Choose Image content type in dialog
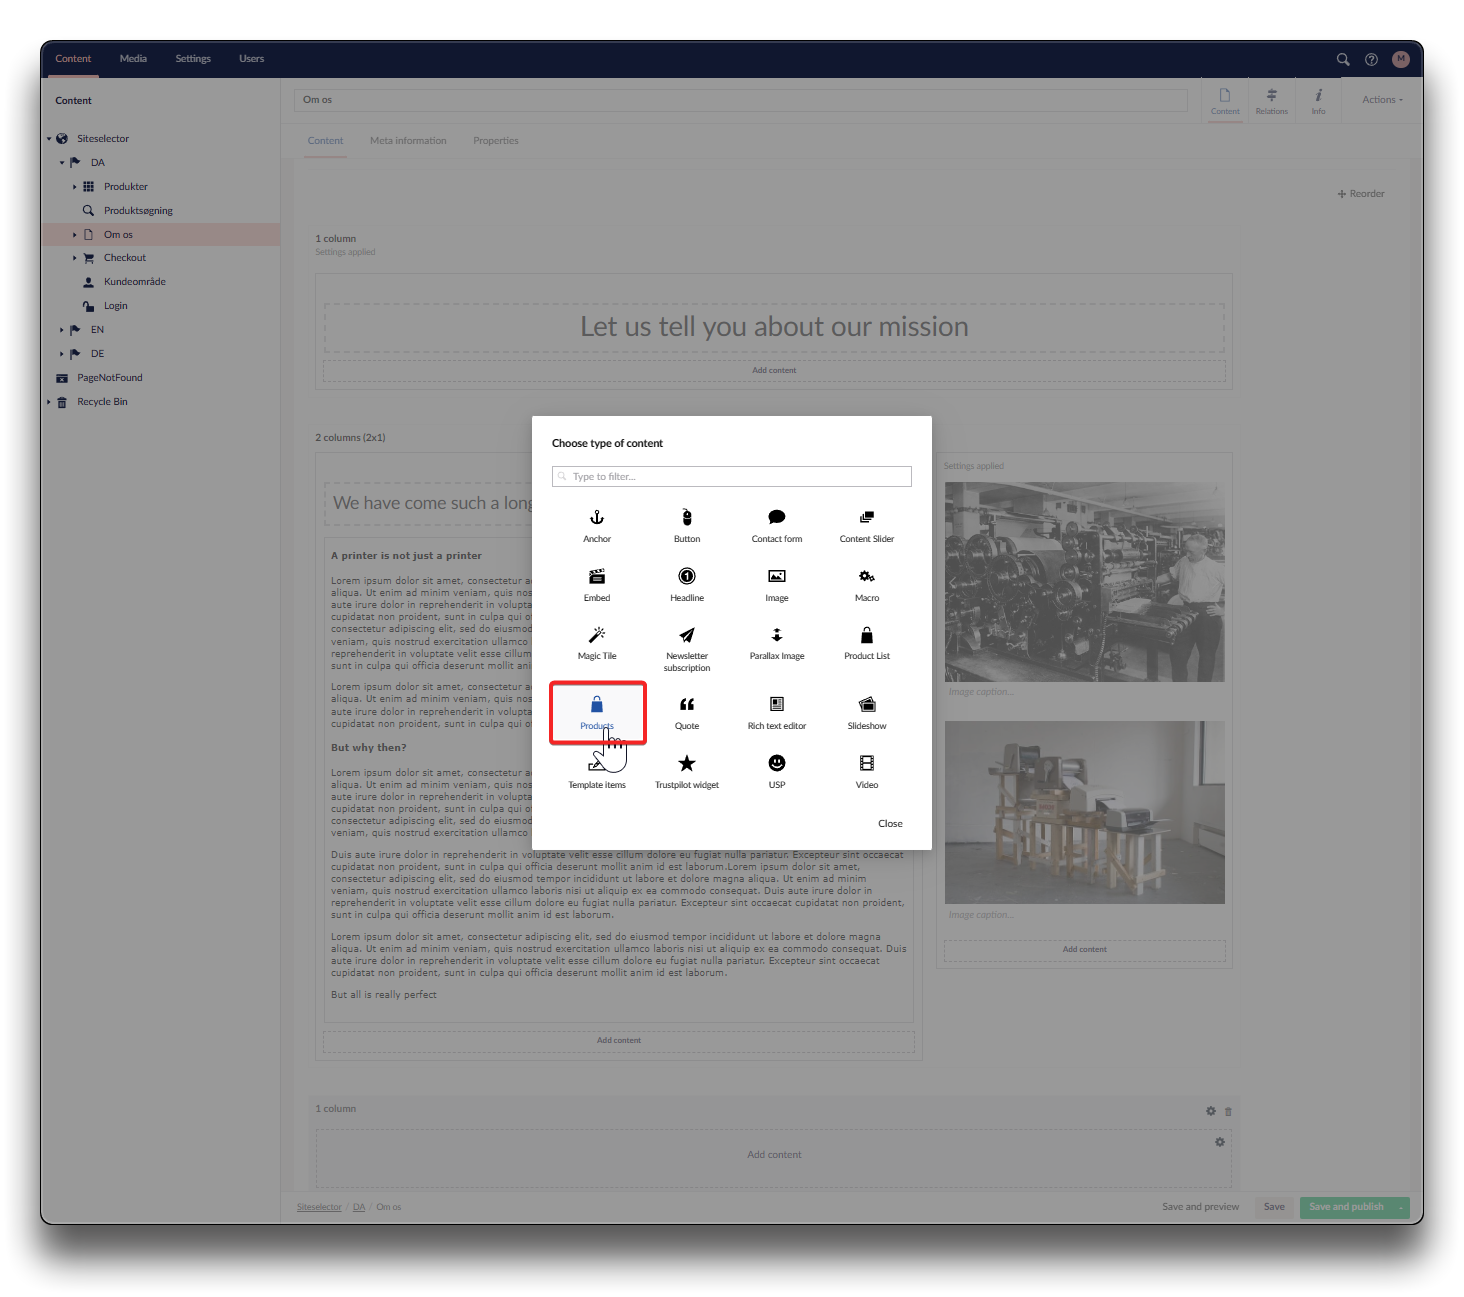Screen dimensions: 1464x1297 click(x=777, y=585)
